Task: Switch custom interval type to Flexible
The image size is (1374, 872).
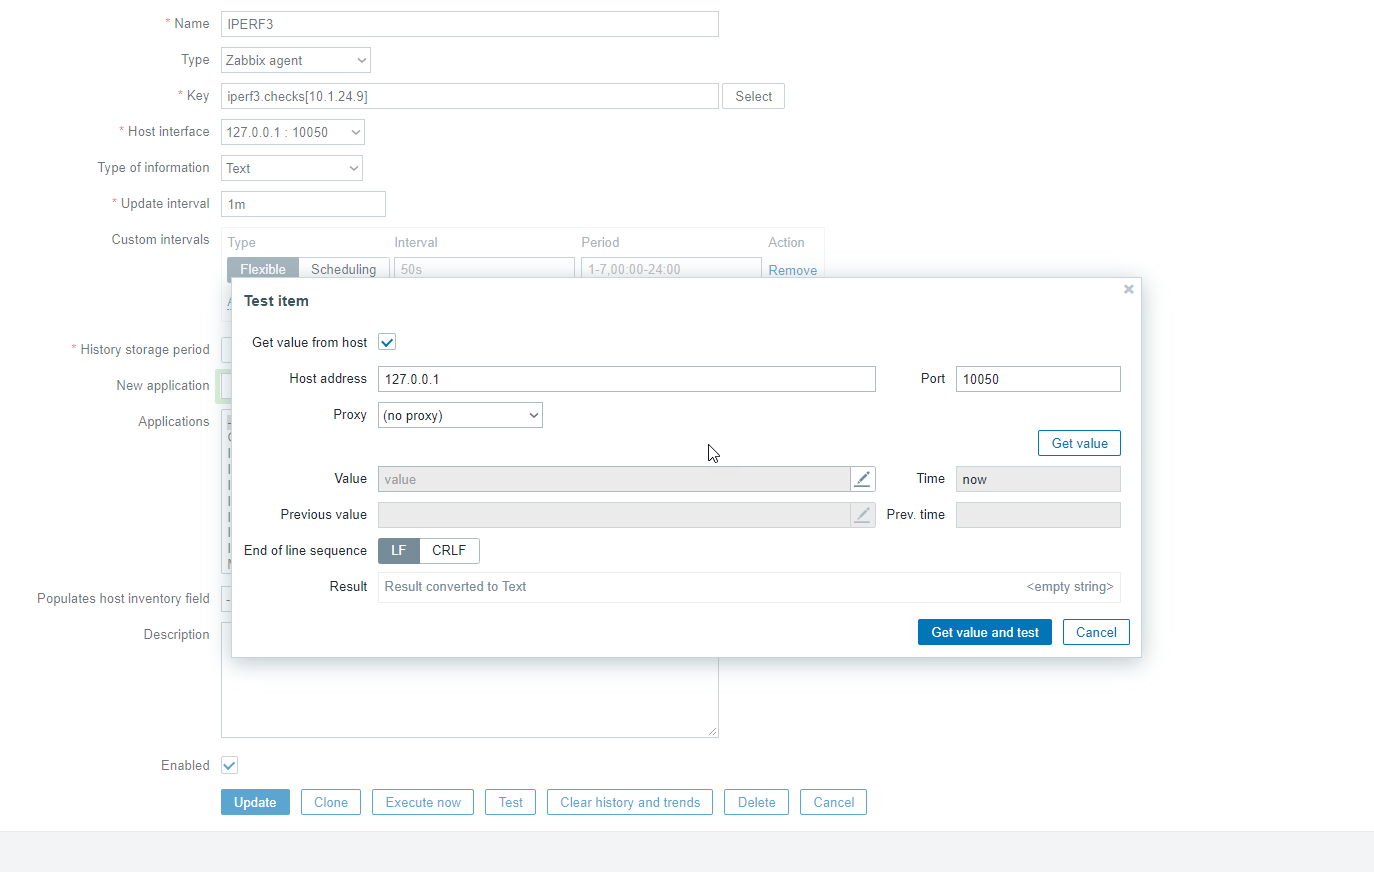Action: point(263,269)
